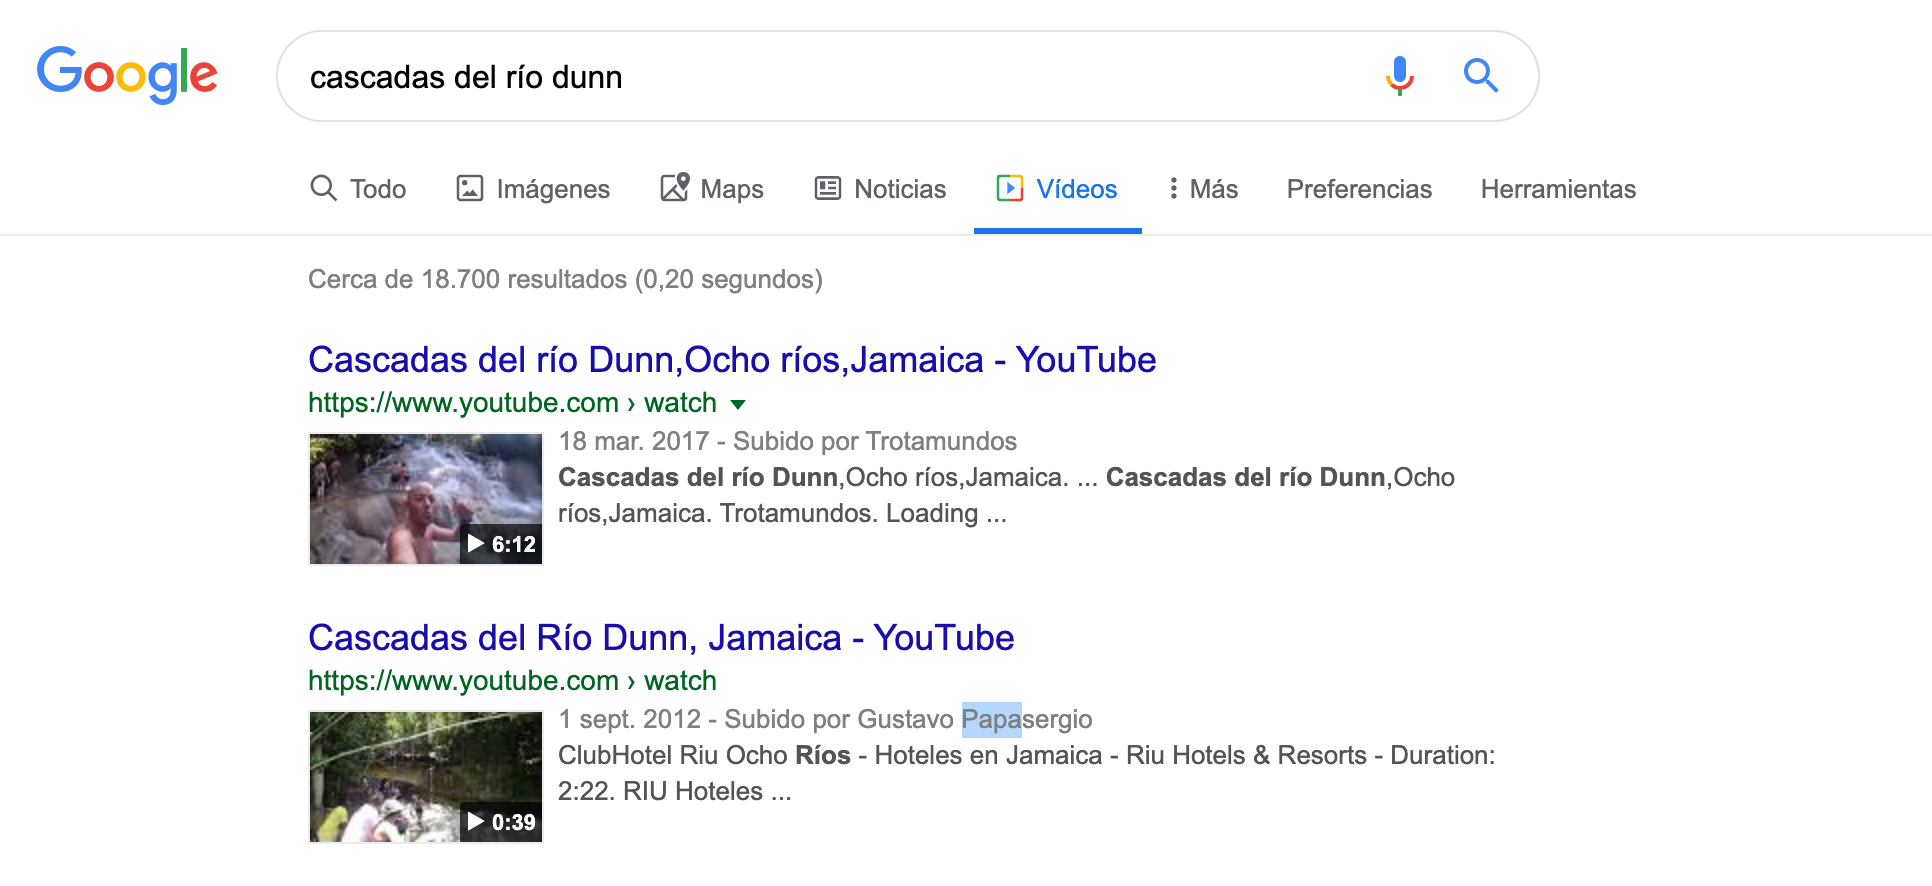Viewport: 1932px width, 886px height.
Task: Select the Vídeos tab
Action: point(1057,189)
